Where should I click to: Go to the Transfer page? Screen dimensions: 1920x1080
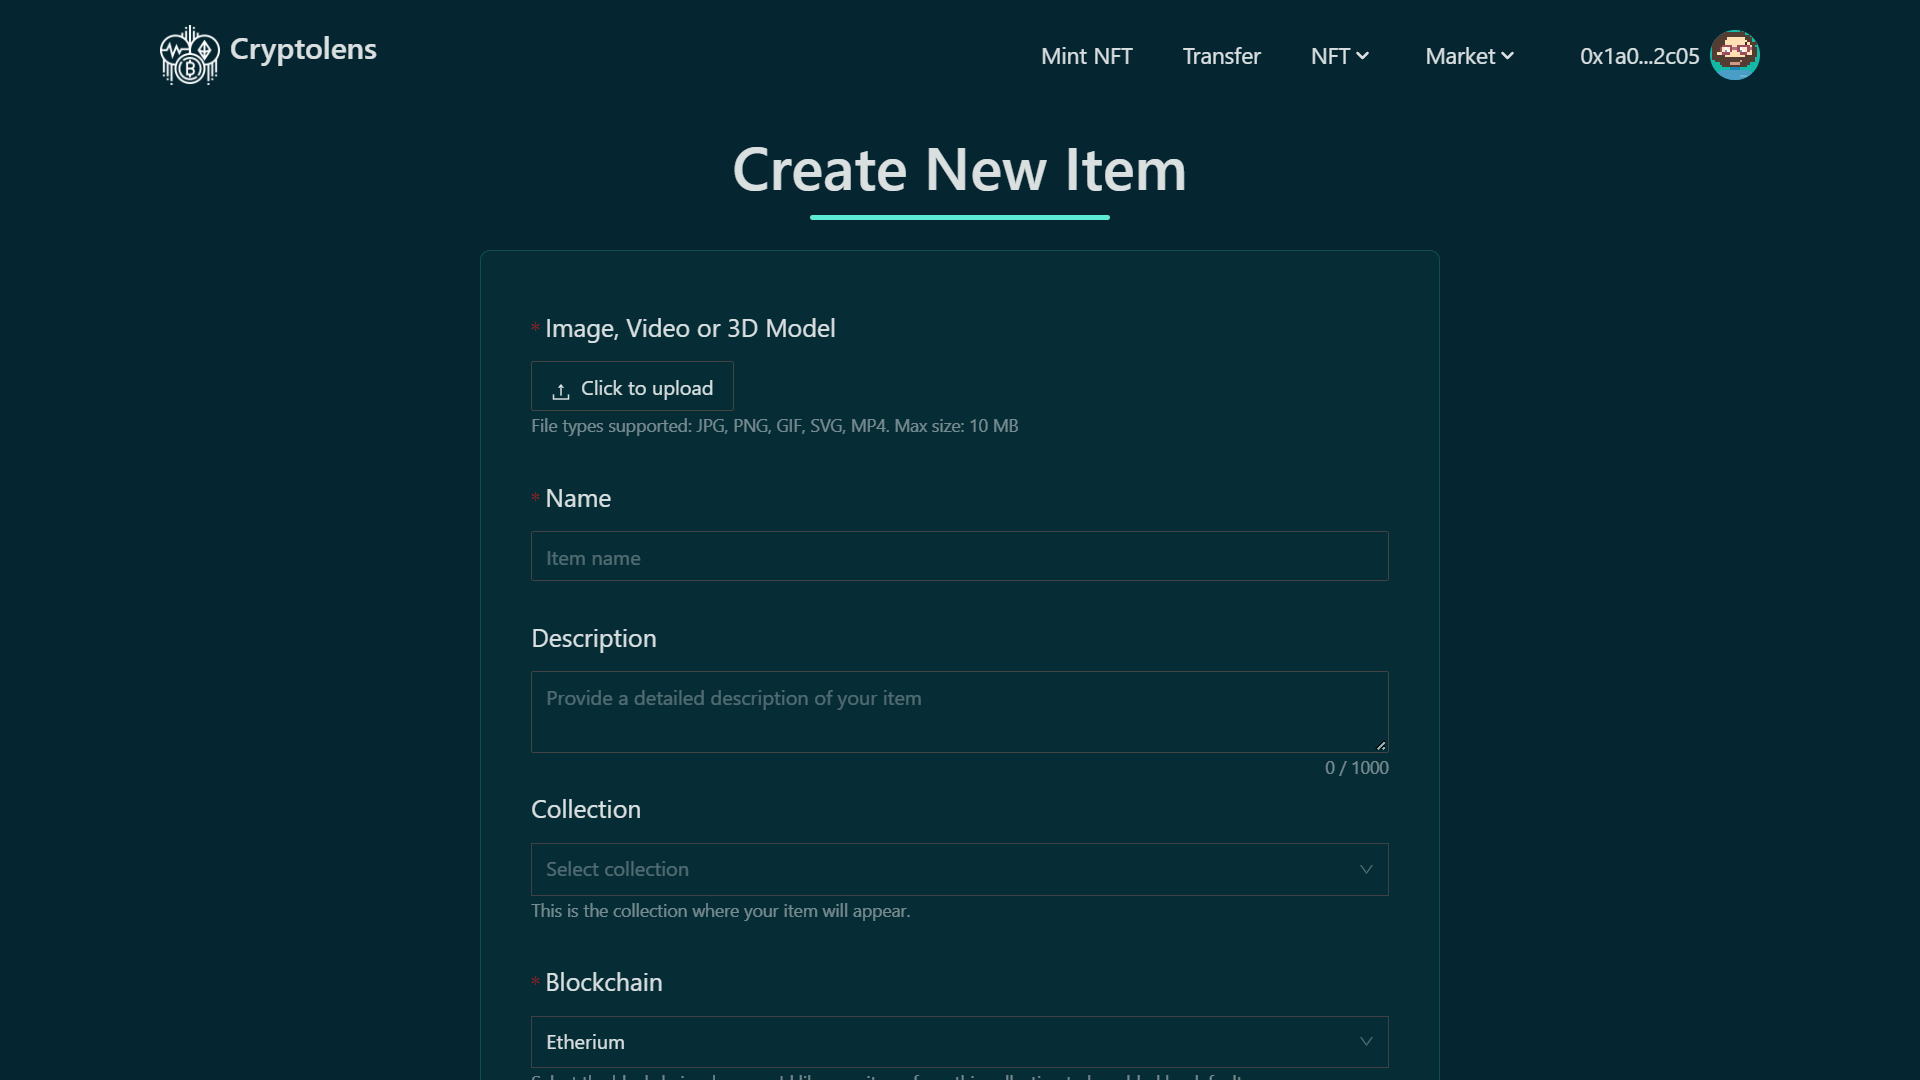(1221, 56)
